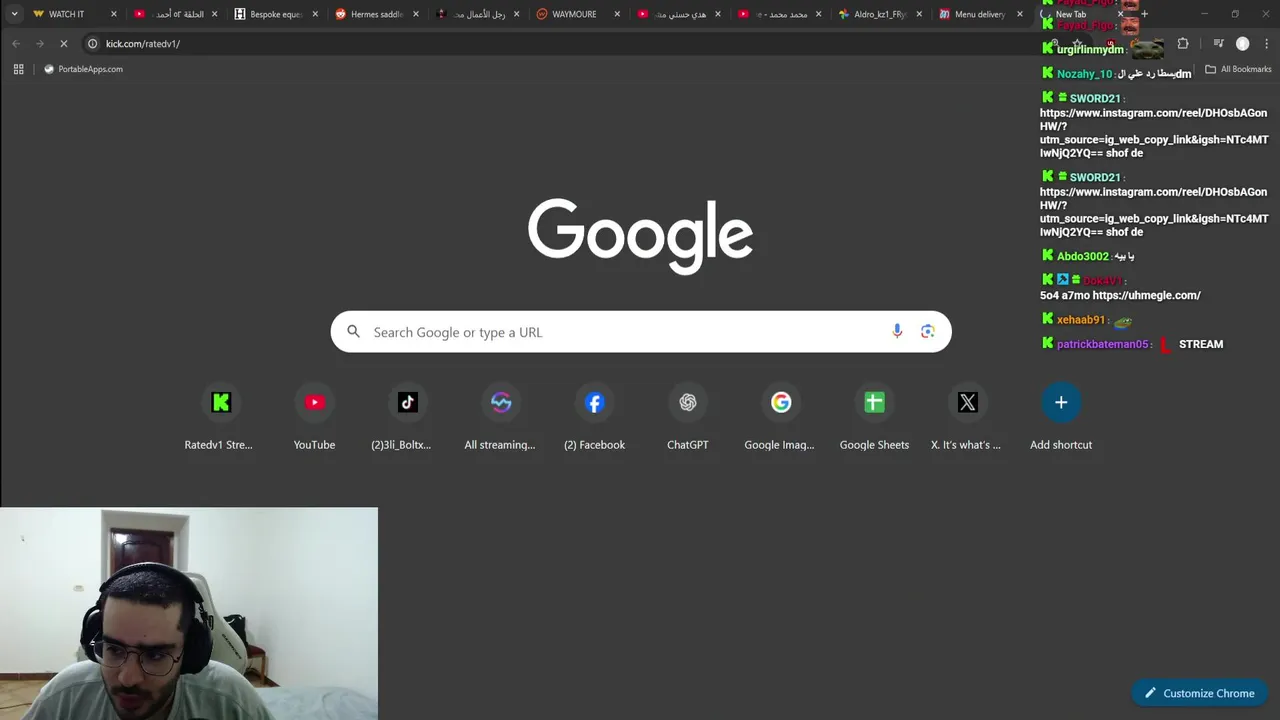View site information icon in address bar
This screenshot has height=720, width=1280.
tap(92, 44)
